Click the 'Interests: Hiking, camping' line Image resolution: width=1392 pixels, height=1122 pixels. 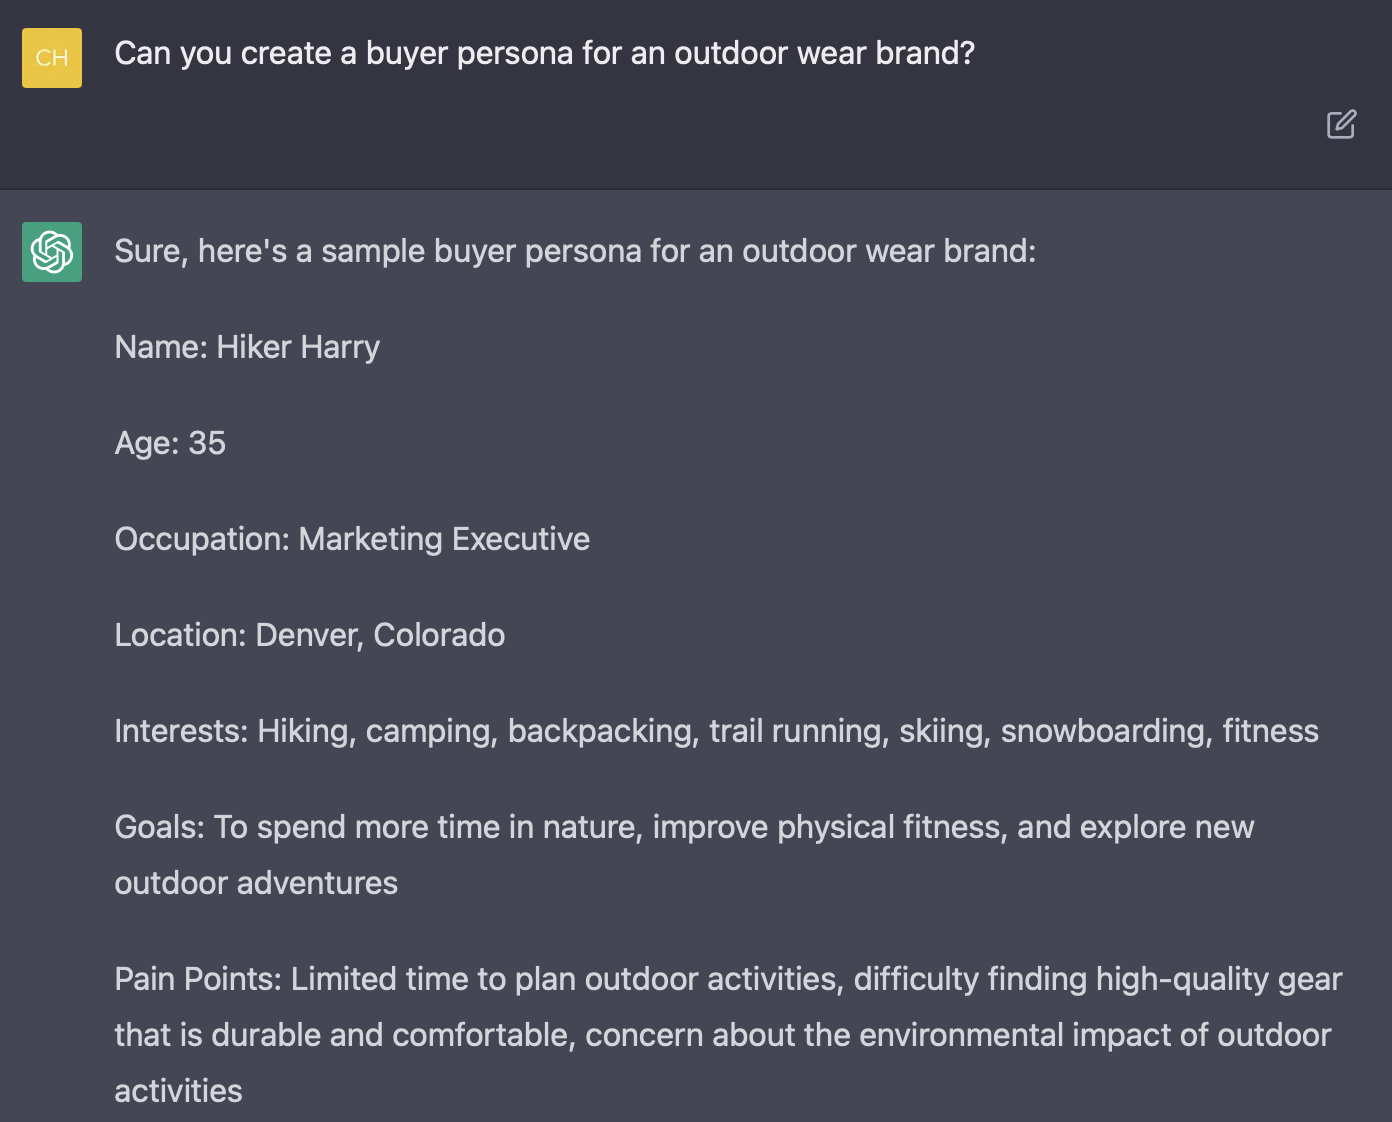tap(717, 731)
